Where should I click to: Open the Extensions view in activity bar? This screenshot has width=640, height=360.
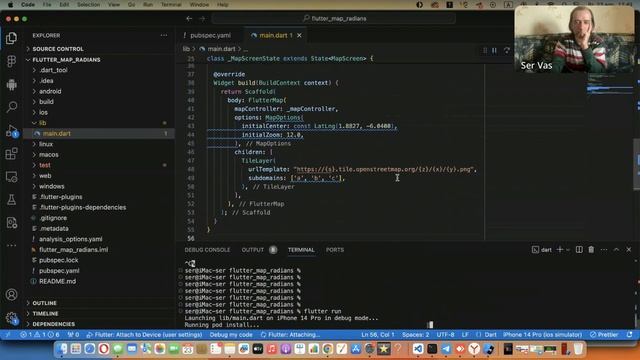coord(11,154)
